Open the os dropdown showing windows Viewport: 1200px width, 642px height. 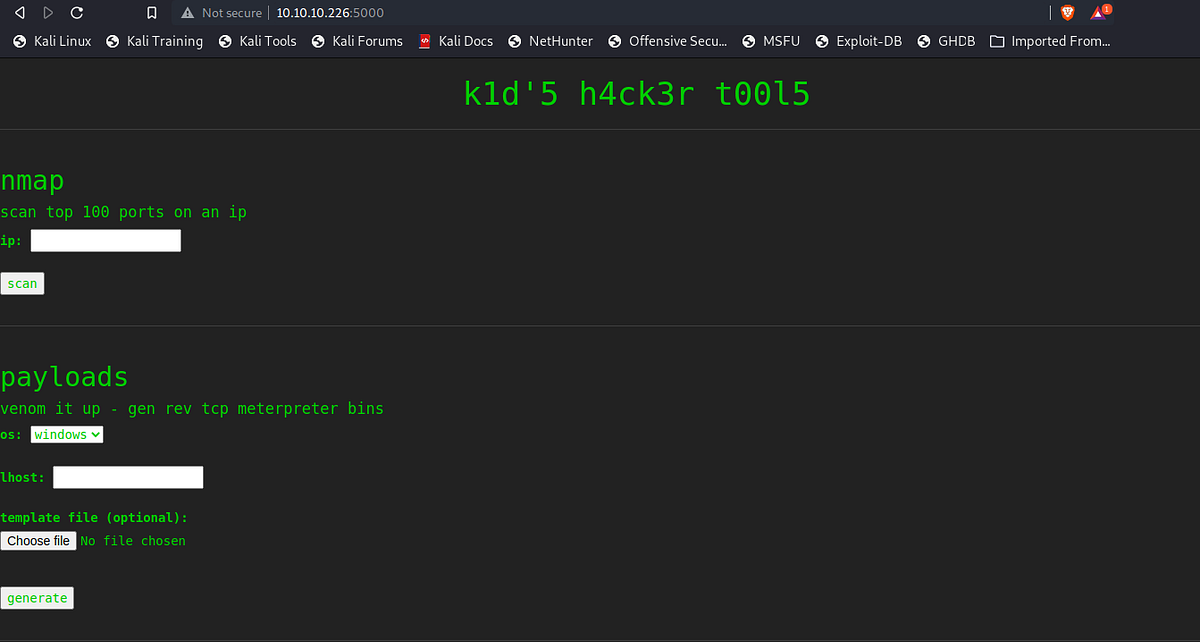[66, 434]
